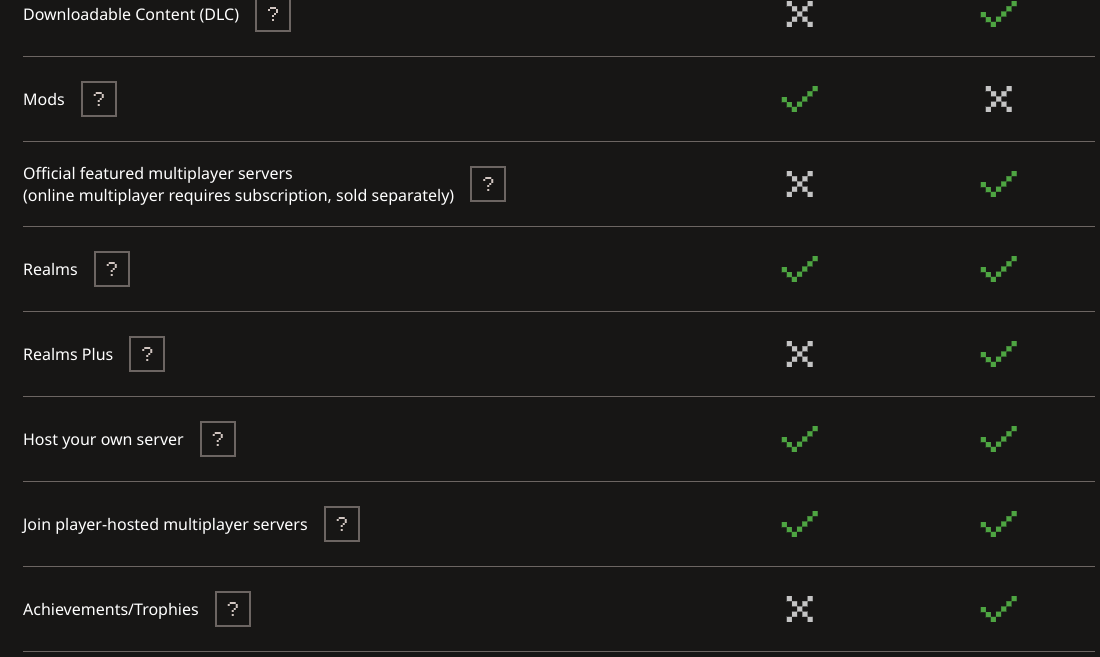The height and width of the screenshot is (657, 1100).
Task: Click the question mark beside Mods
Action: click(99, 99)
